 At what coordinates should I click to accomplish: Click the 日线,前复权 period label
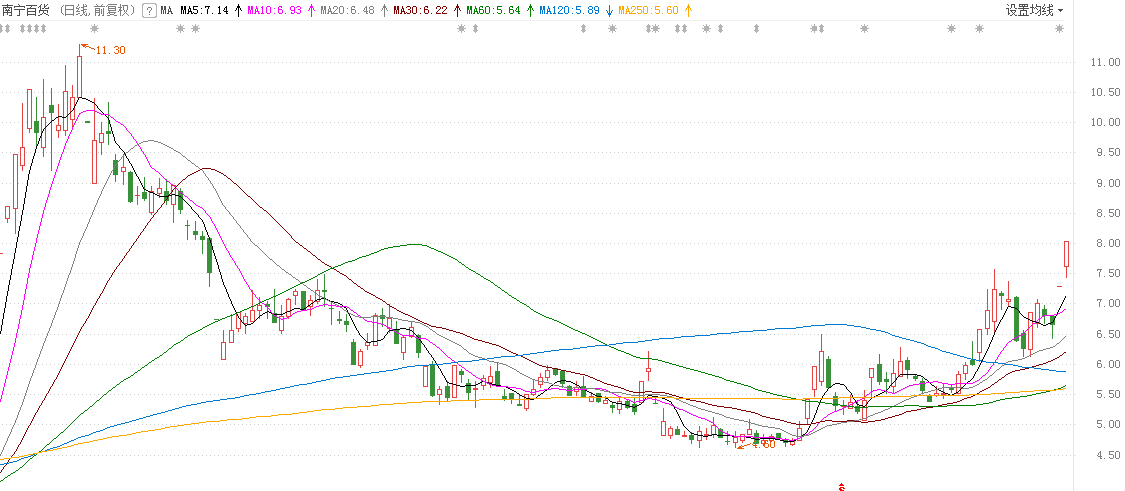[x=98, y=10]
